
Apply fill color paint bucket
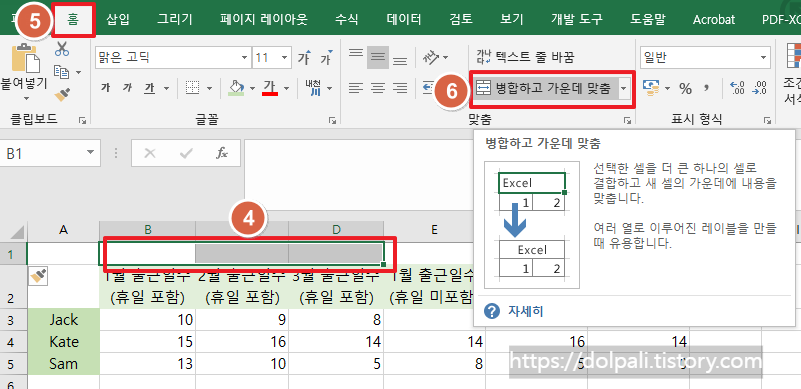pyautogui.click(x=237, y=88)
